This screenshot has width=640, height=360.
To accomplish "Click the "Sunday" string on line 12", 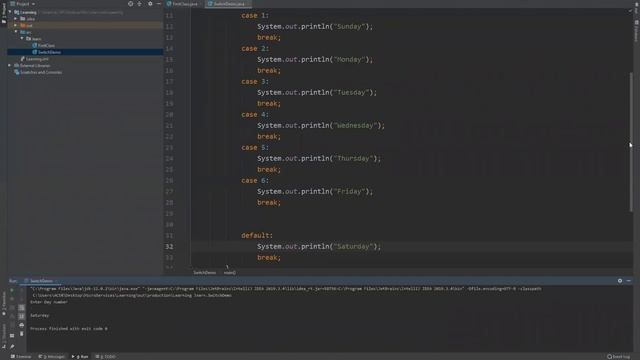I will (x=349, y=27).
